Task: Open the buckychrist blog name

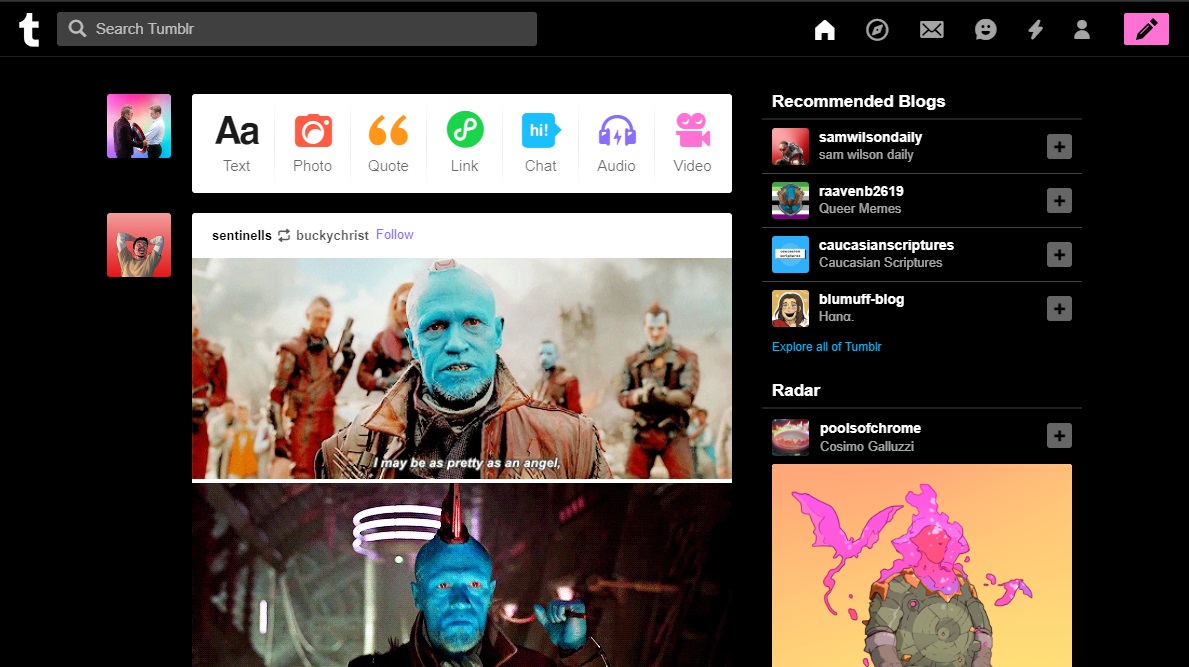Action: 332,235
